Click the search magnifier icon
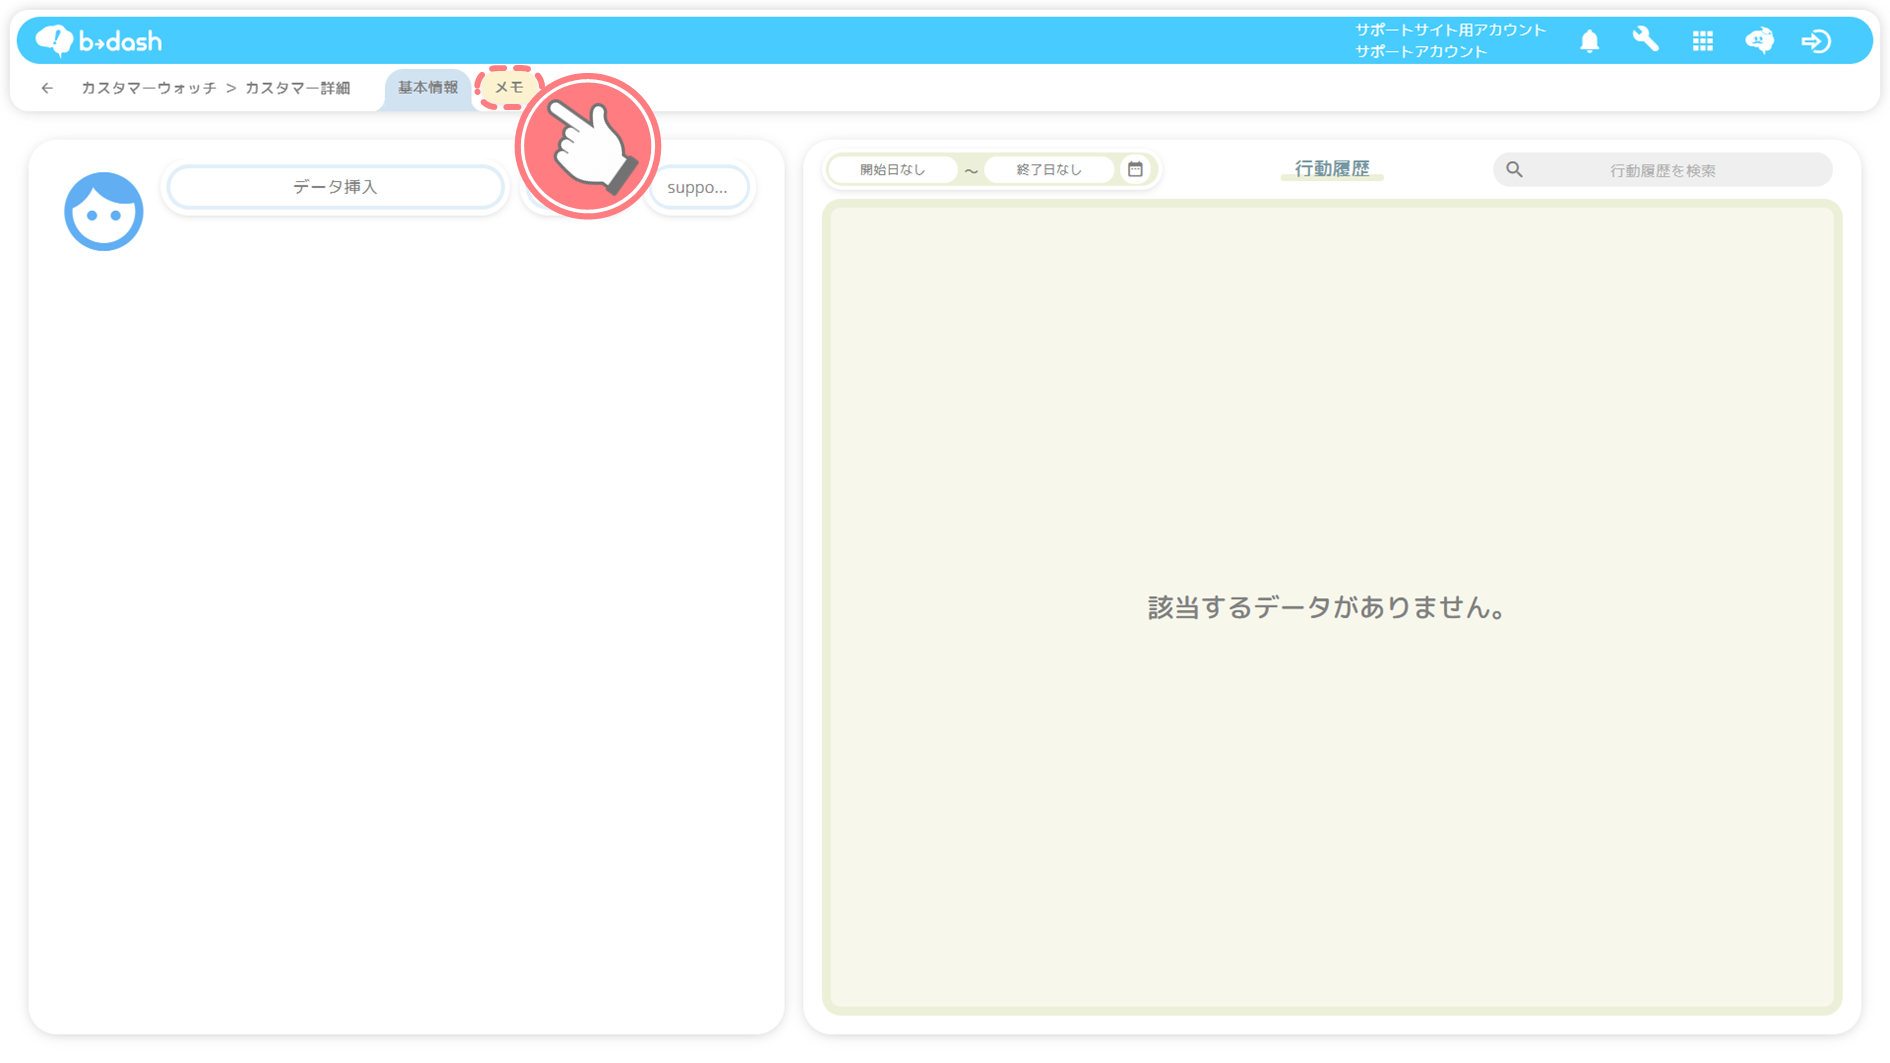Screen dimensions: 1890x1063 (1514, 170)
